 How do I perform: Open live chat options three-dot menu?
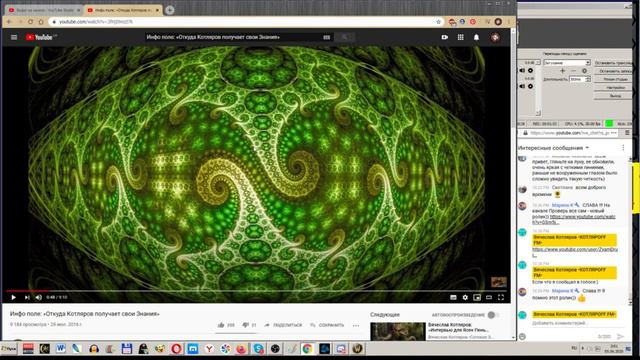coord(623,148)
